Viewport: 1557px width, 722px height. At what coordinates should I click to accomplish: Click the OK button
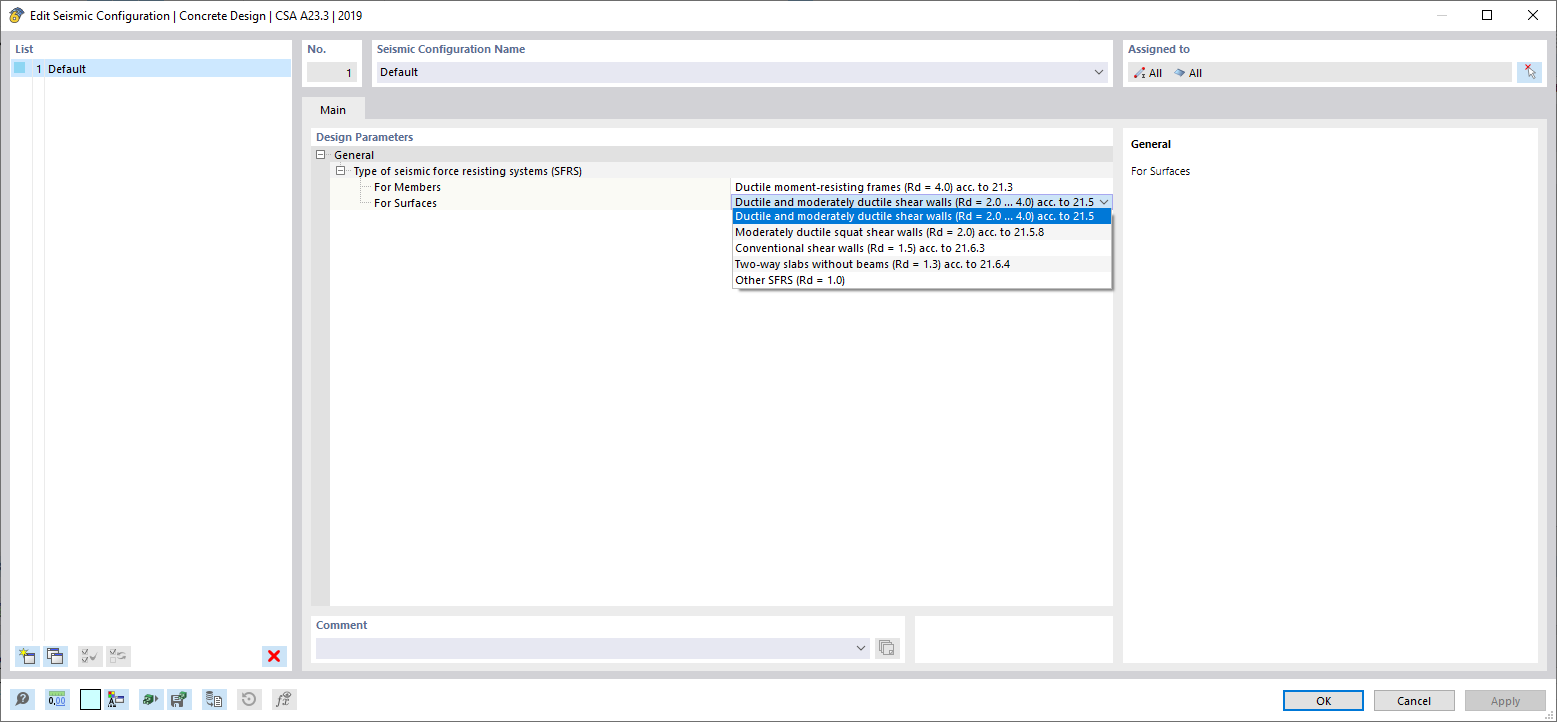(x=1323, y=701)
